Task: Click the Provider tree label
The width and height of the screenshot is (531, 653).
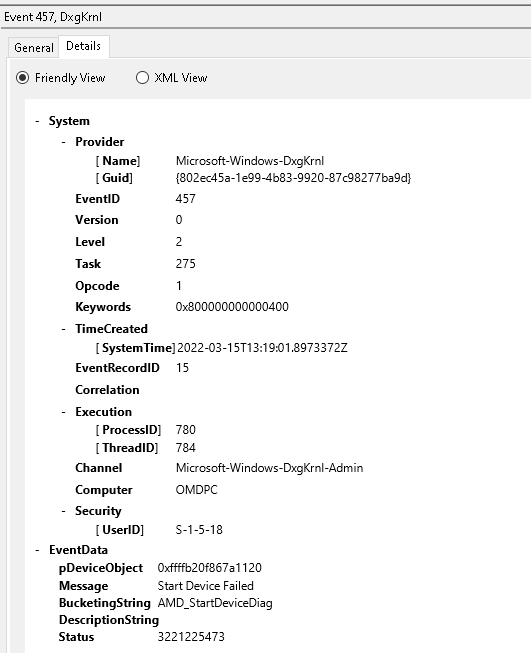Action: pyautogui.click(x=100, y=142)
